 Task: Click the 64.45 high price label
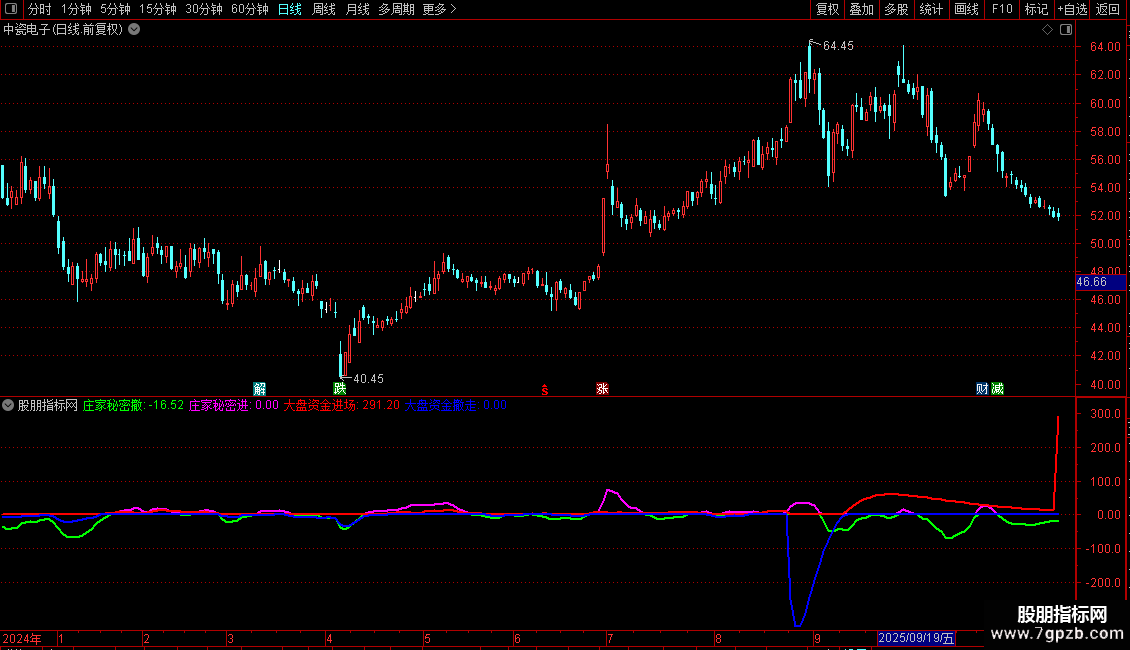pos(838,46)
